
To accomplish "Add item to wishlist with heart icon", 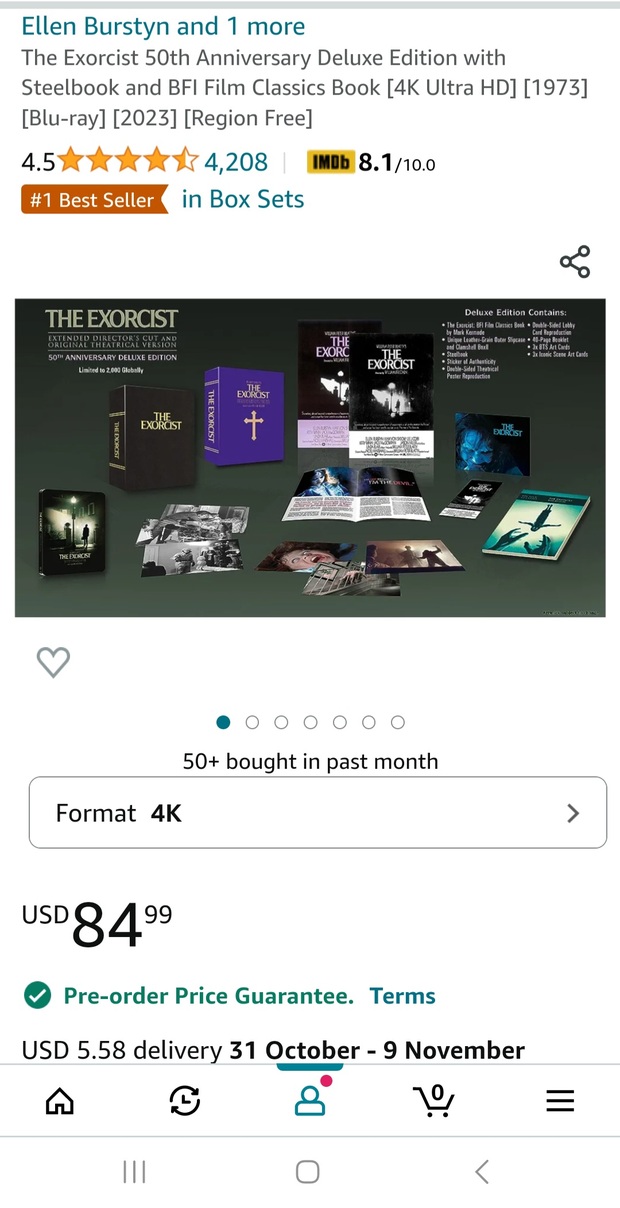I will 53,662.
